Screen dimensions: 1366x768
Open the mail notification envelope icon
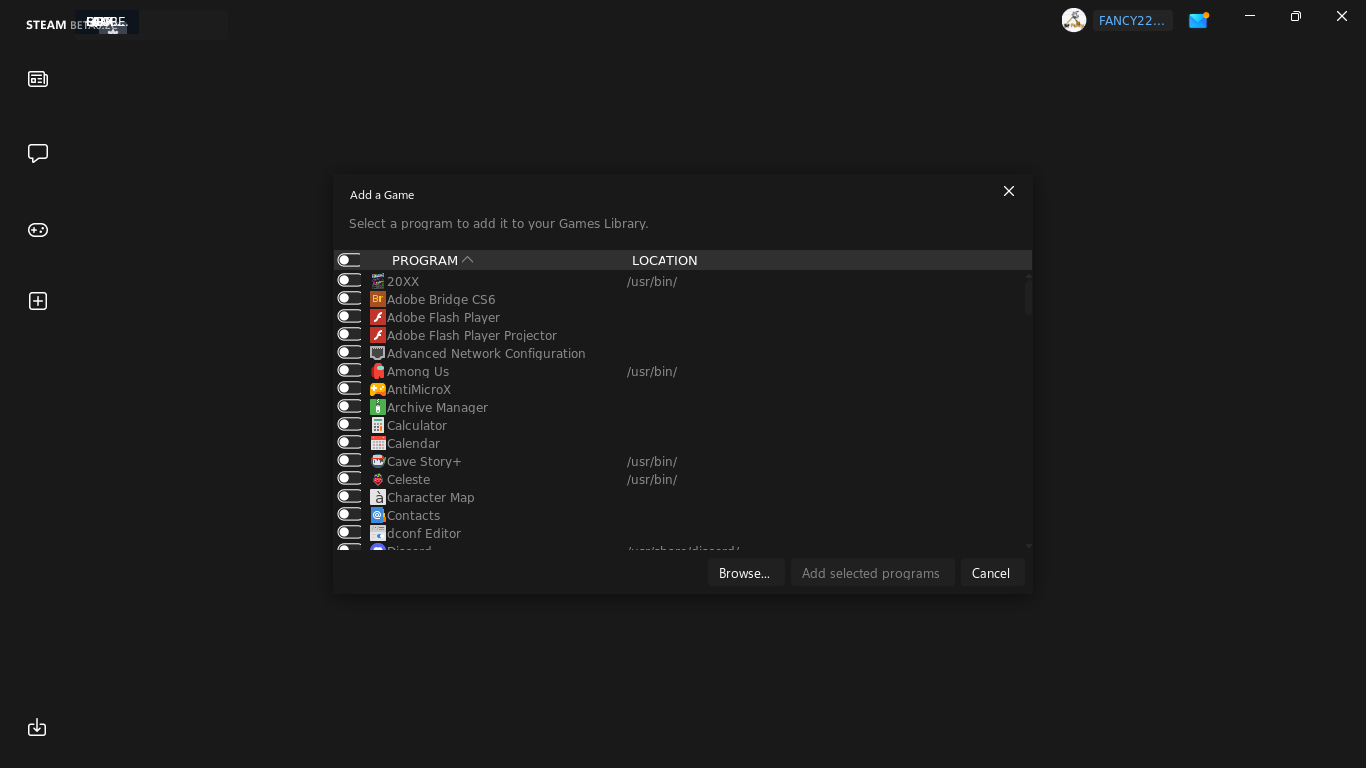1198,20
